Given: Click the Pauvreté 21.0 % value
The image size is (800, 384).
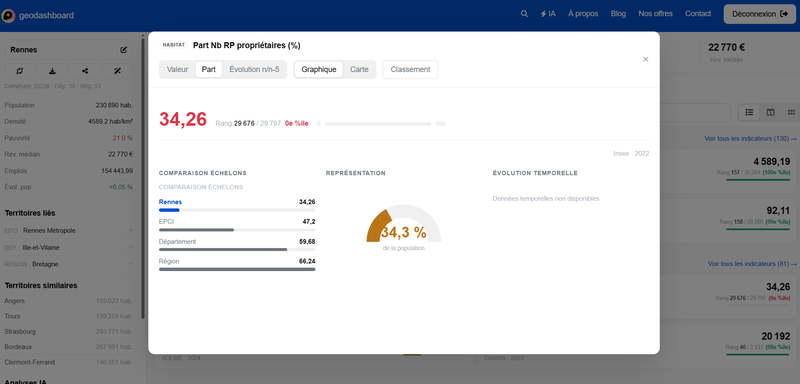Looking at the screenshot, I should (123, 138).
